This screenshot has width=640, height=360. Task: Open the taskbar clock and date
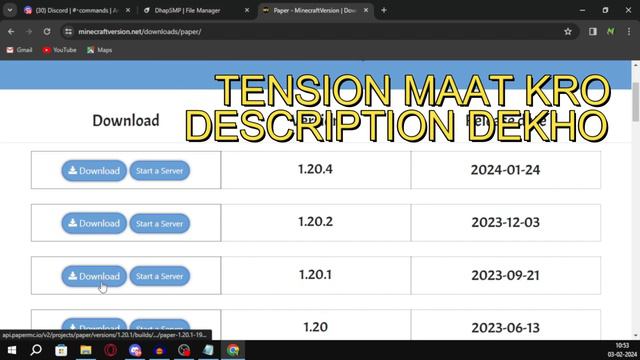point(622,350)
